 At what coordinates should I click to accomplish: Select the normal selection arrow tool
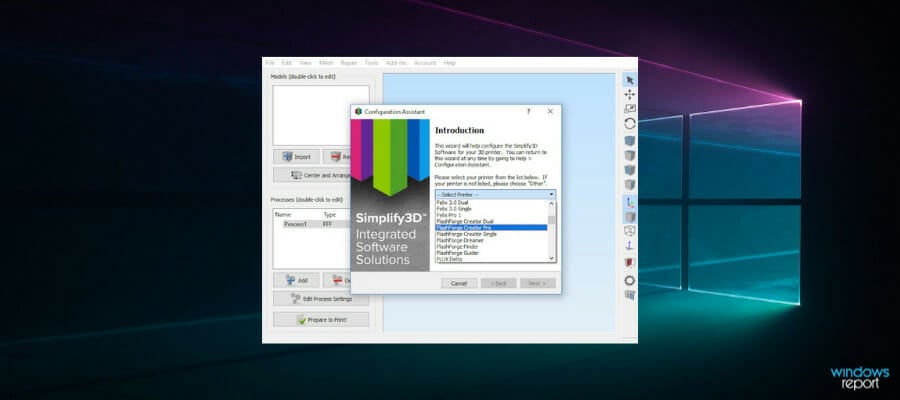click(630, 80)
